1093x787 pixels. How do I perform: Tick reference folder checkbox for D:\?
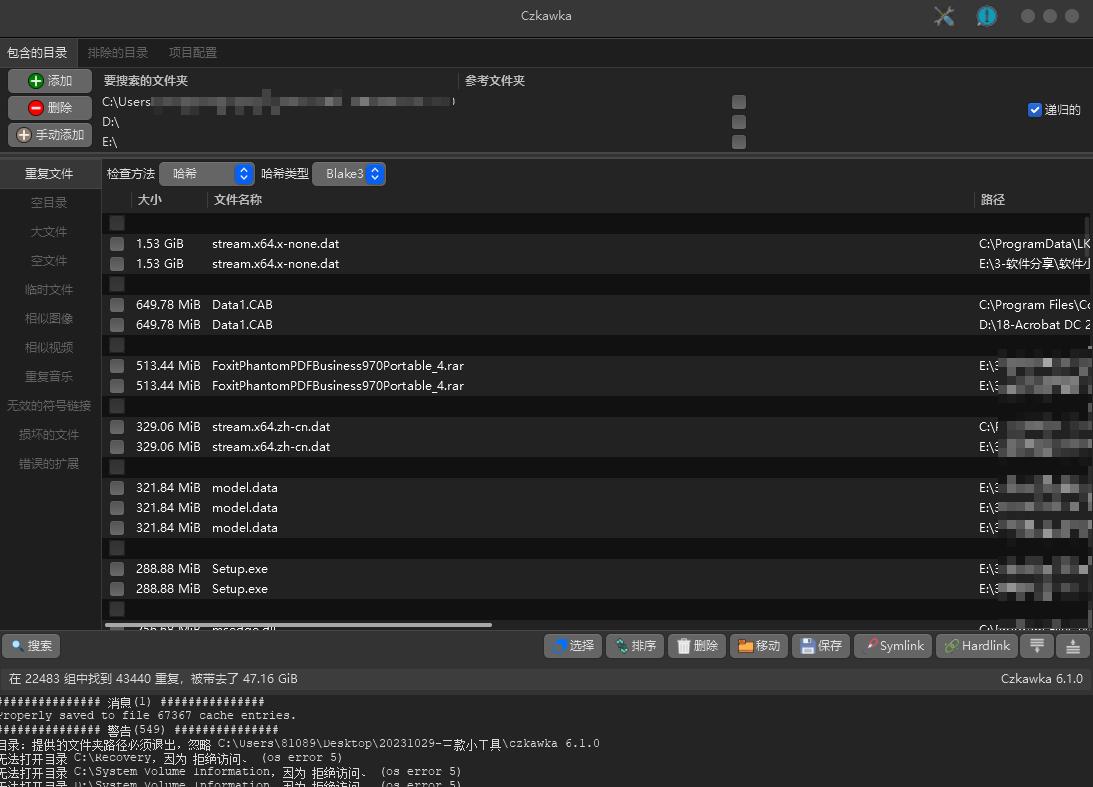click(x=739, y=123)
